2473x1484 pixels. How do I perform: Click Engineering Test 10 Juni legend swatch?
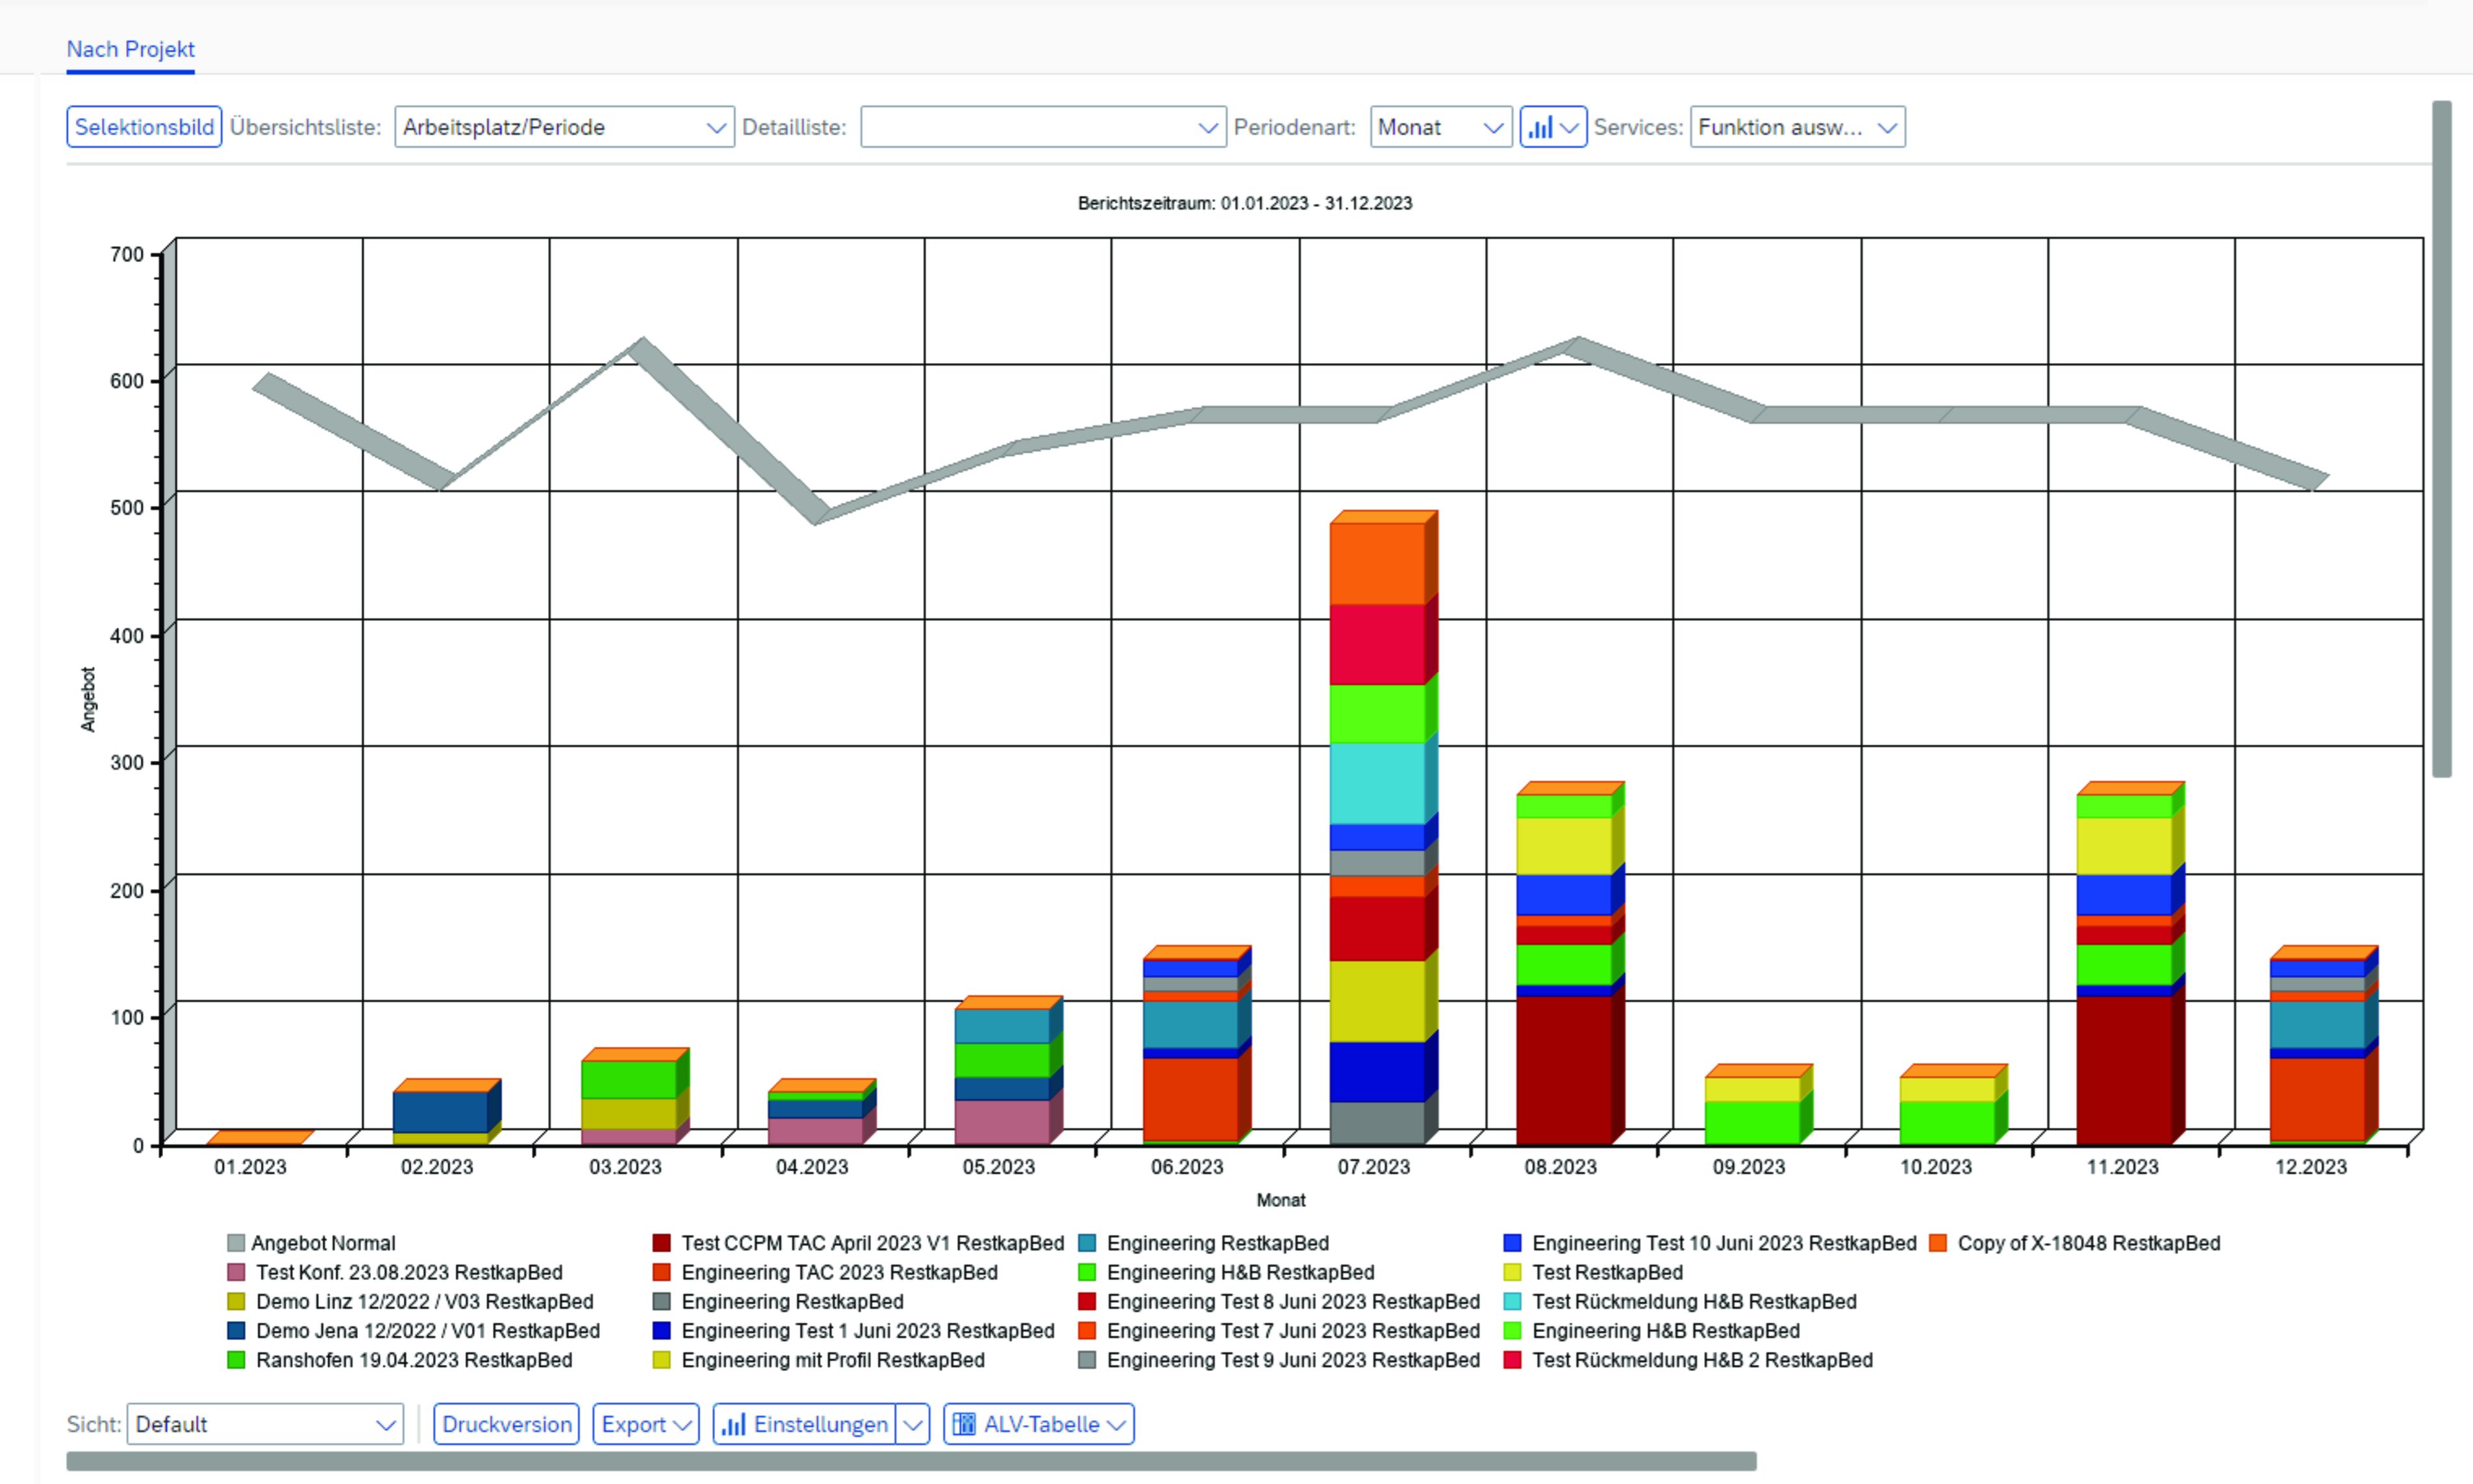[1512, 1243]
